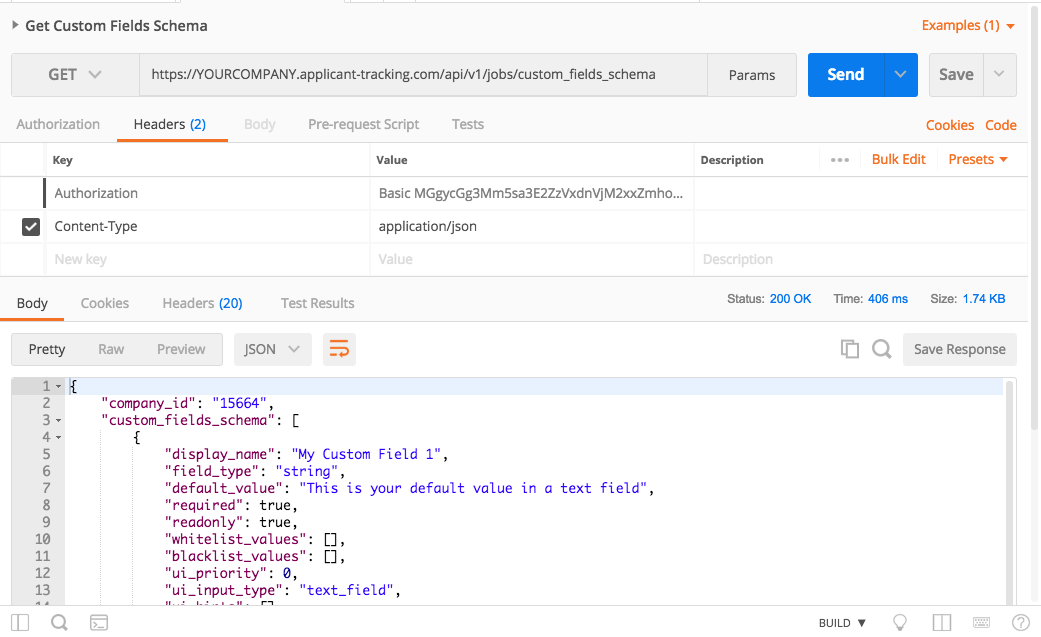Click the Basic authorization header value
Viewport: 1041px width, 637px height.
[531, 193]
